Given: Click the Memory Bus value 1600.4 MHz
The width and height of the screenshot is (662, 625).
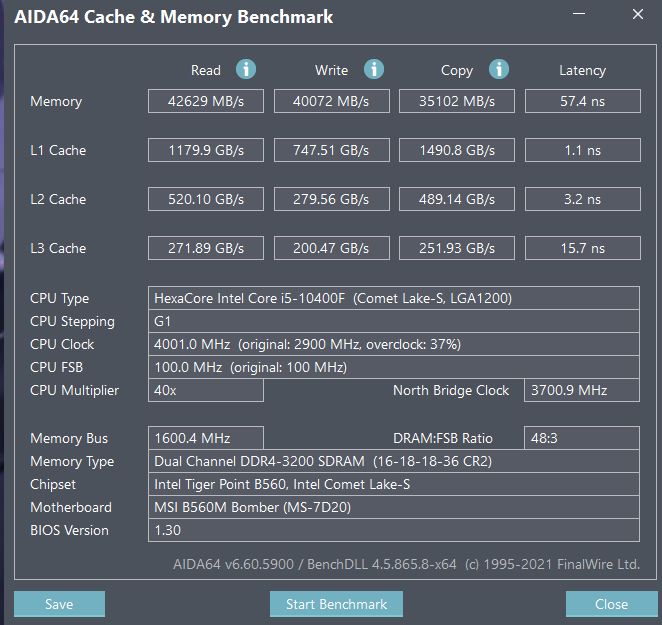Looking at the screenshot, I should coord(206,438).
